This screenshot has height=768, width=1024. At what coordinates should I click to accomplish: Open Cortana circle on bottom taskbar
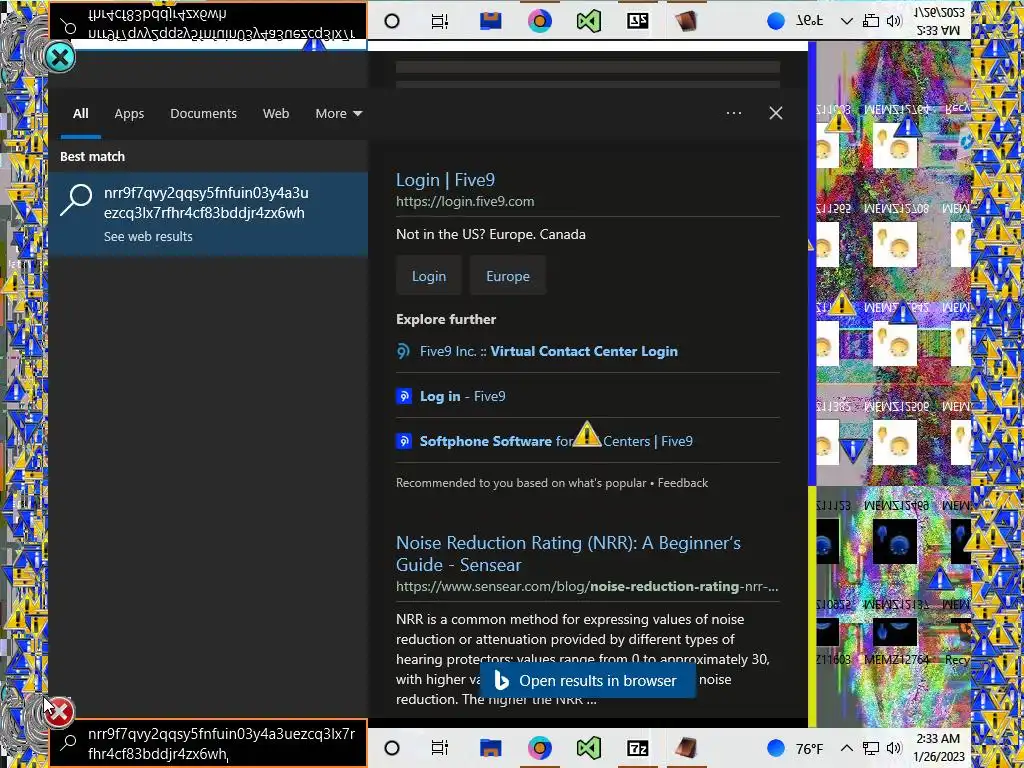392,748
